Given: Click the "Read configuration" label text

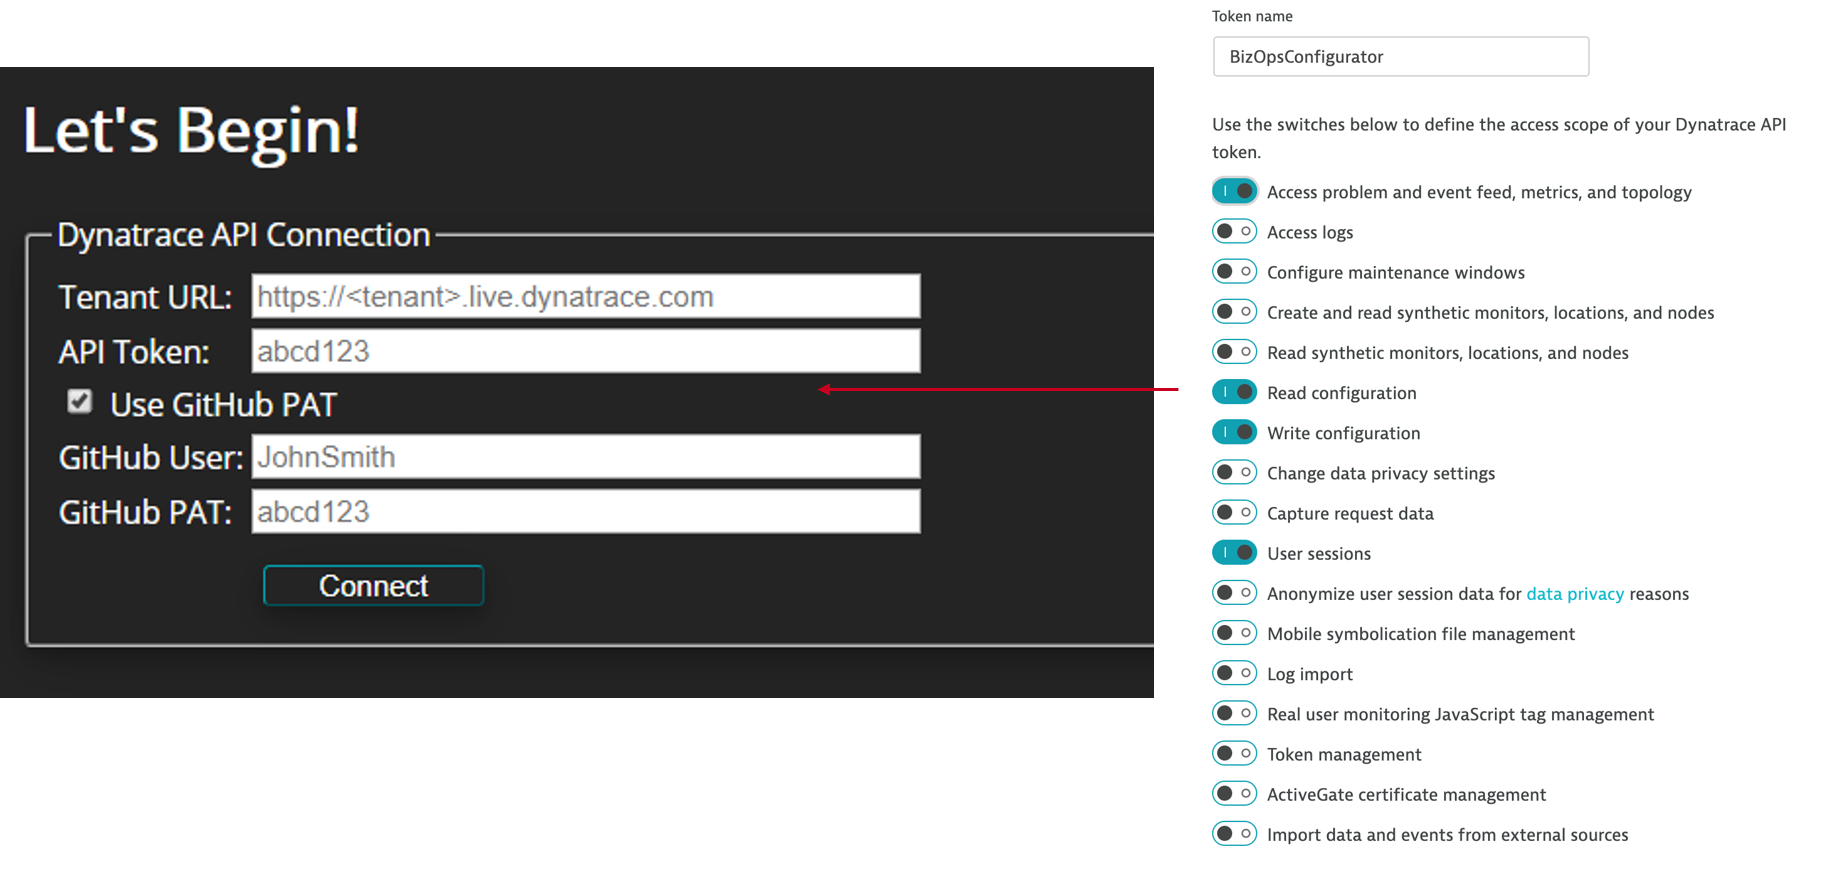Looking at the screenshot, I should pyautogui.click(x=1341, y=393).
